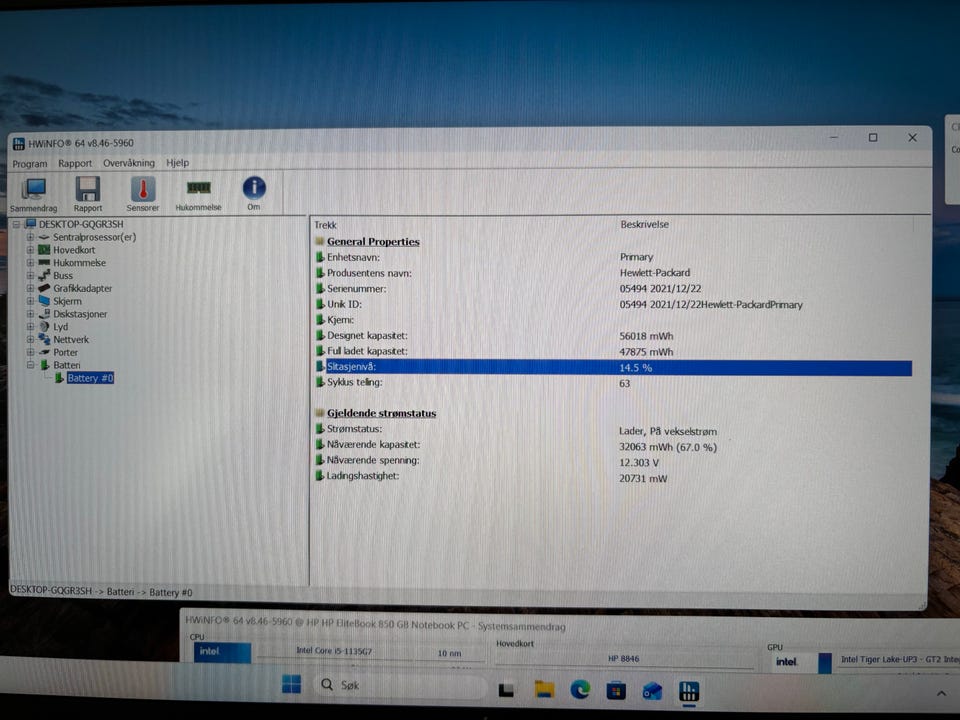Viewport: 960px width, 720px height.
Task: Open Microsoft Store taskbar icon
Action: (x=615, y=691)
